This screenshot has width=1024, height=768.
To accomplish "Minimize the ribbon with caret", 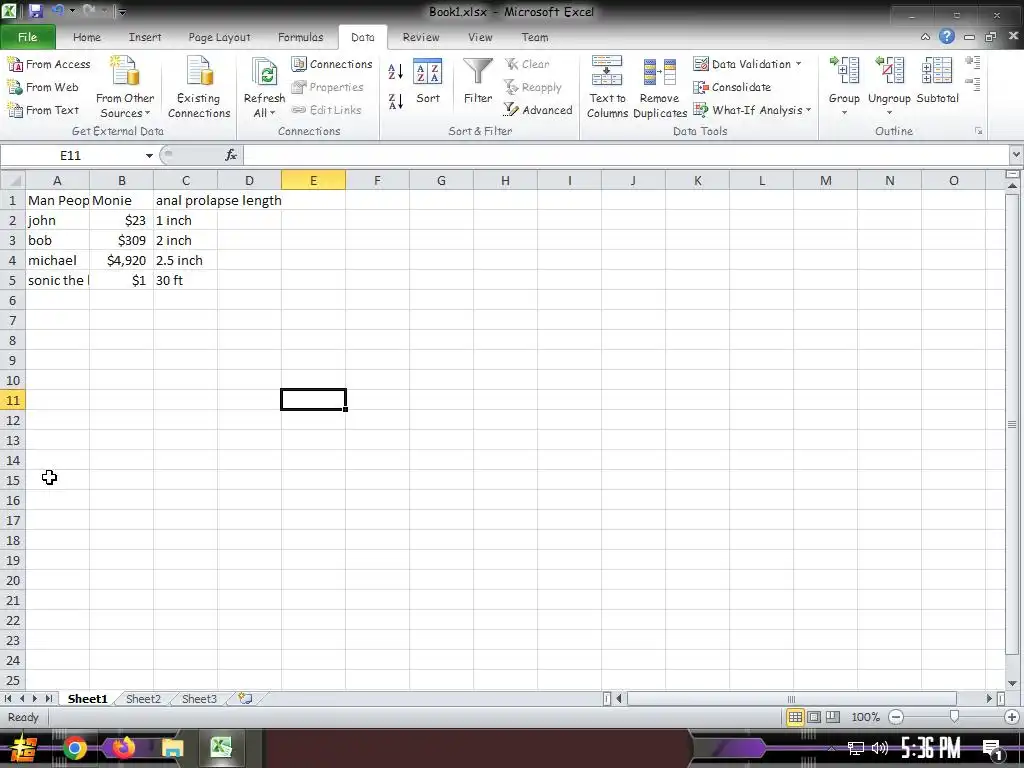I will pos(925,37).
